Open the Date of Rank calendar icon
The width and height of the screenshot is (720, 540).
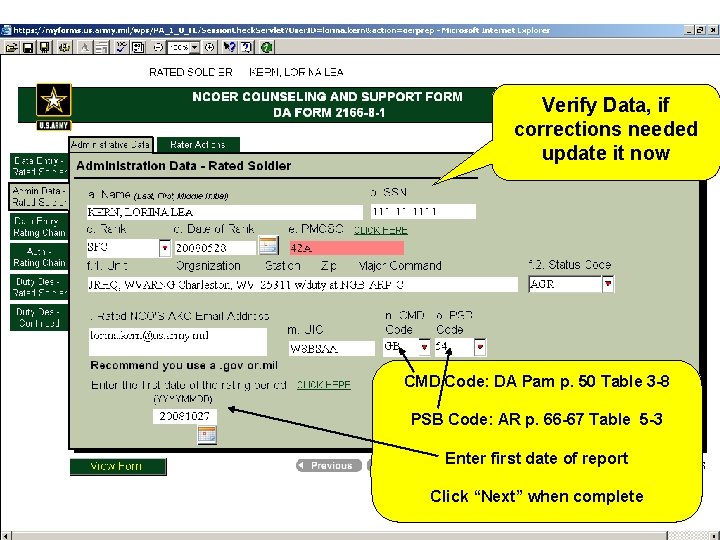[269, 245]
